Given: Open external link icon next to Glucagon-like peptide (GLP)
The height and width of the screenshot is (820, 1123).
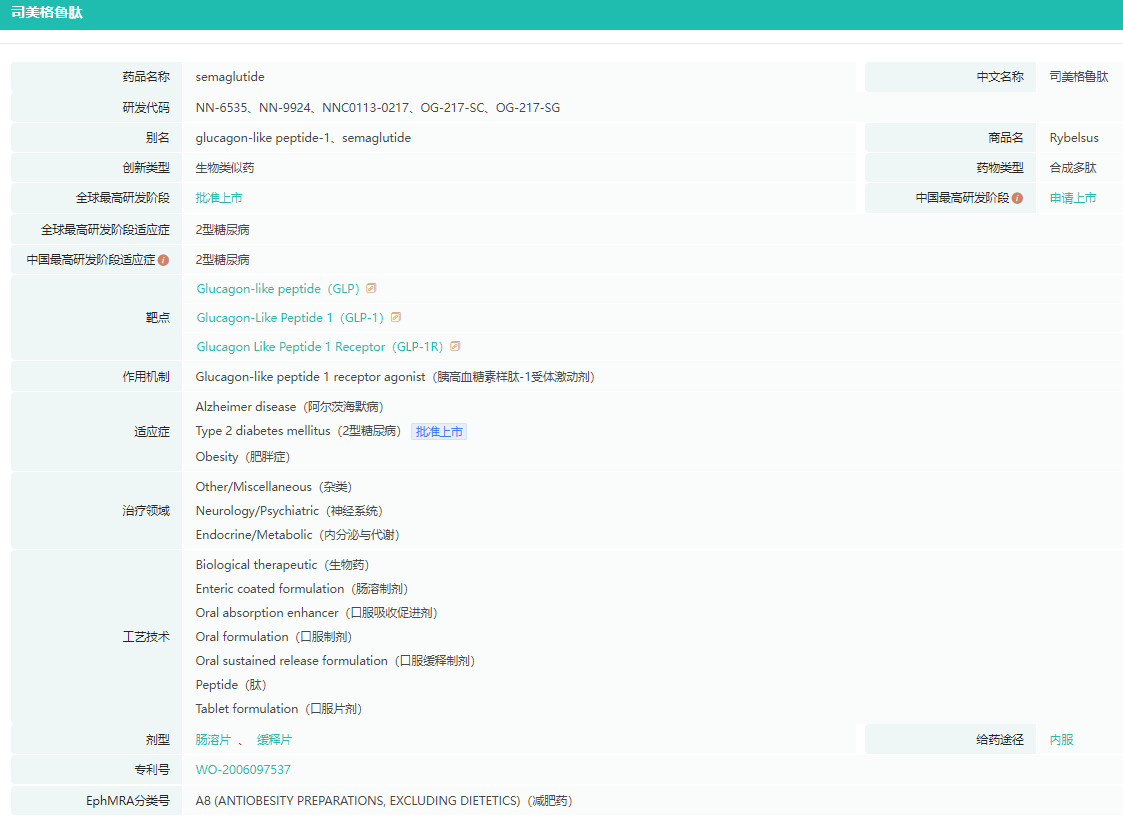Looking at the screenshot, I should tap(371, 288).
